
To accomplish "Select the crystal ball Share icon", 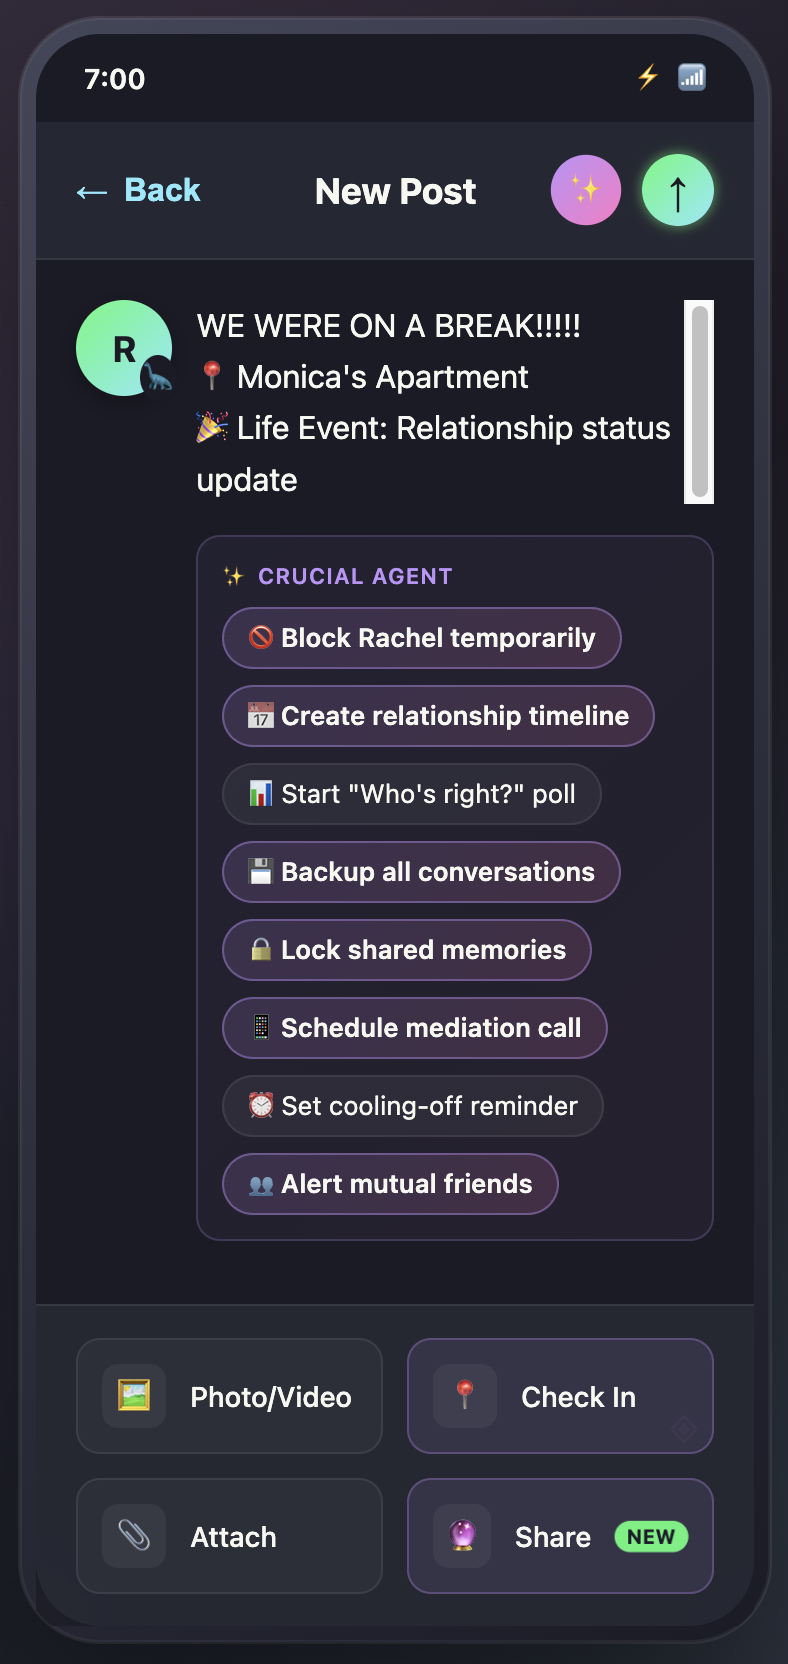I will (464, 1536).
